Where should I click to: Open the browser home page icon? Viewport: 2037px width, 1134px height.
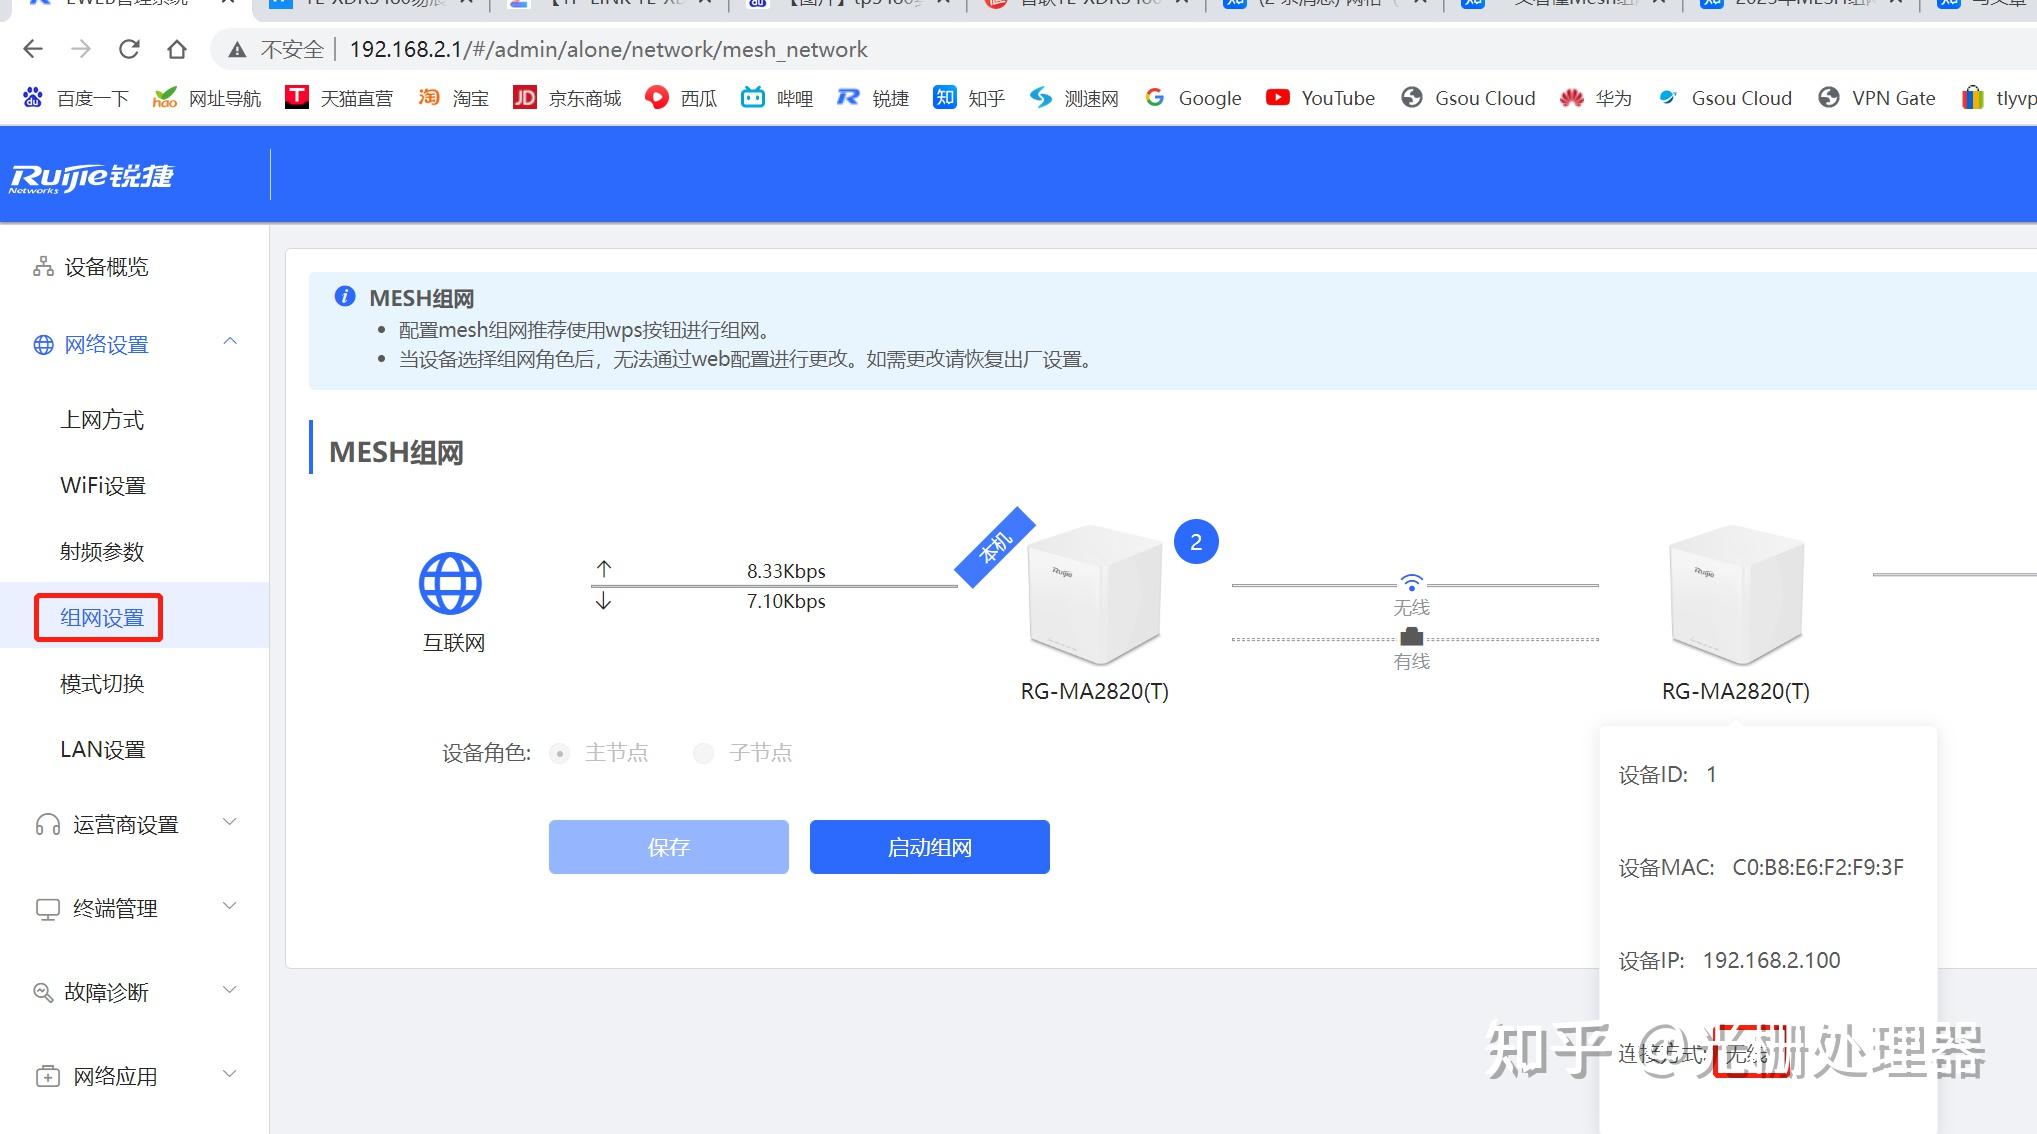point(177,49)
